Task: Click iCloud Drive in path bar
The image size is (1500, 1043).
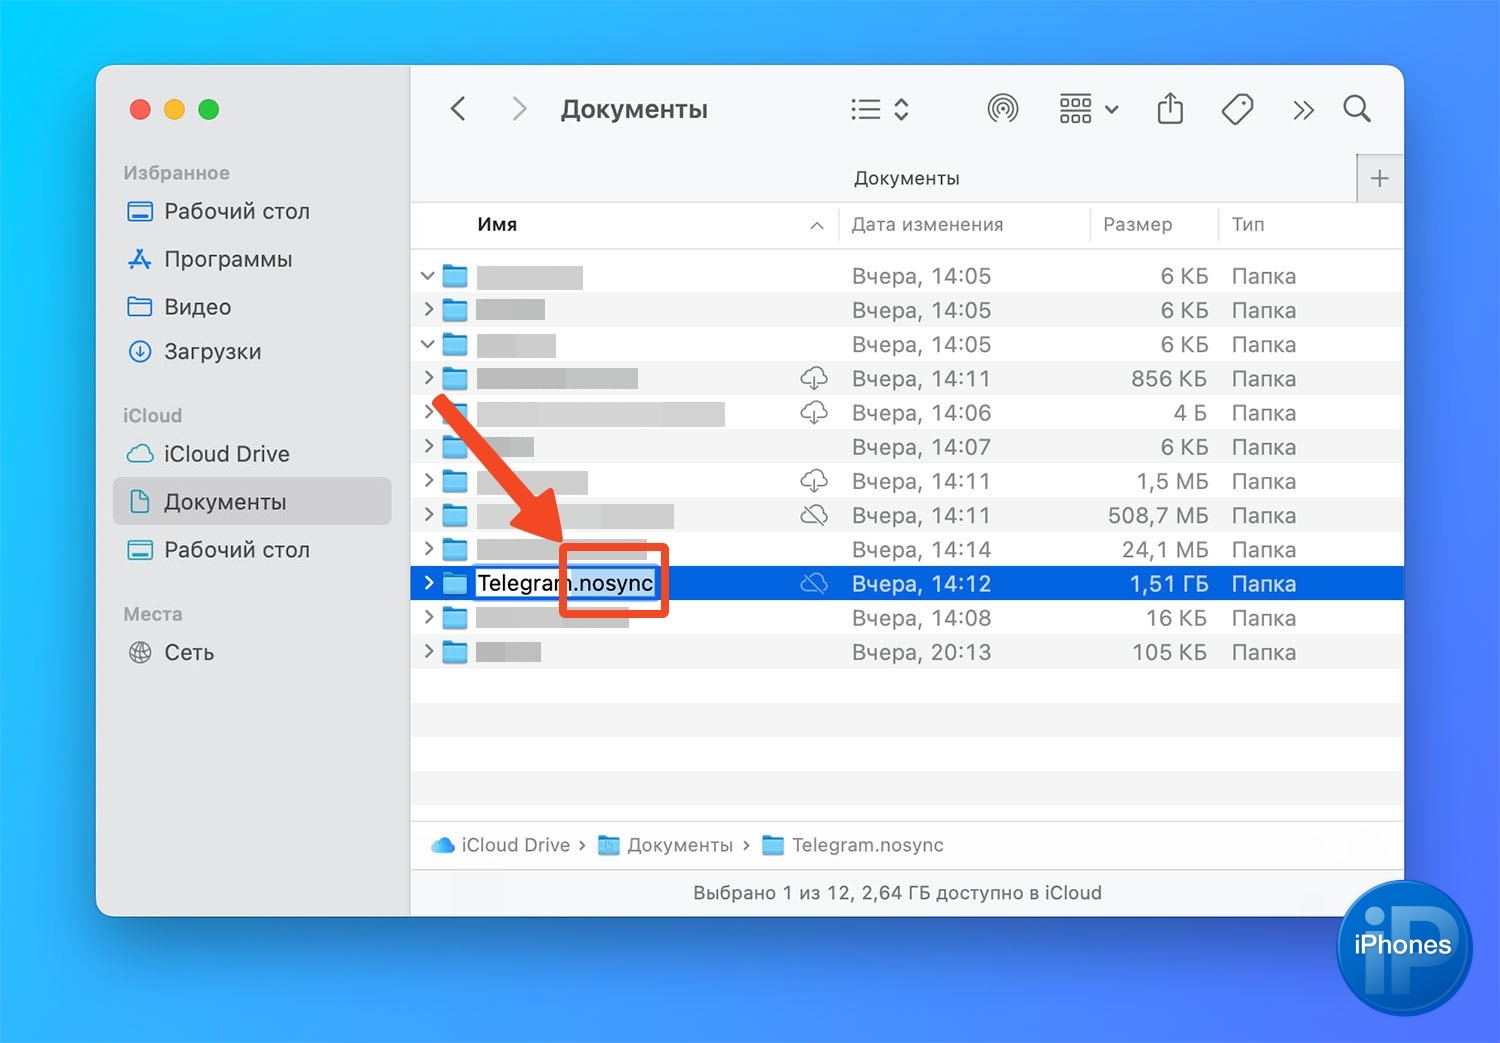Action: (514, 845)
